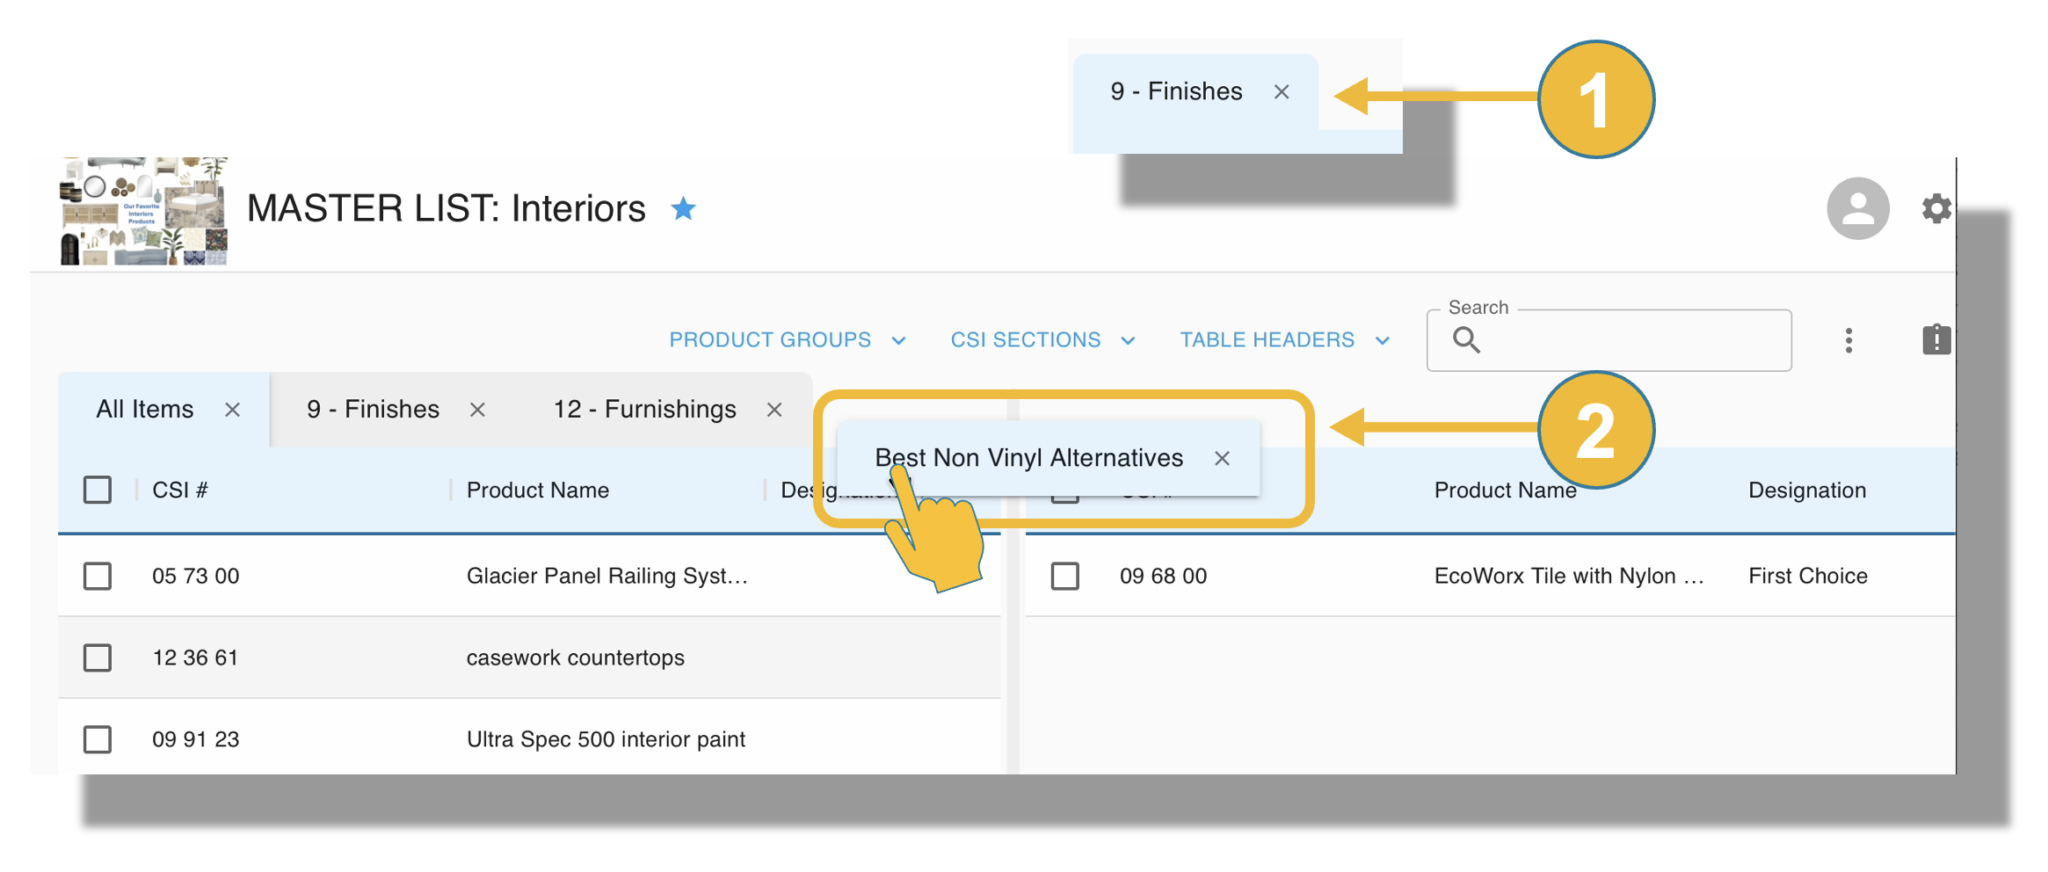
Task: Open the user account profile icon
Action: [1857, 208]
